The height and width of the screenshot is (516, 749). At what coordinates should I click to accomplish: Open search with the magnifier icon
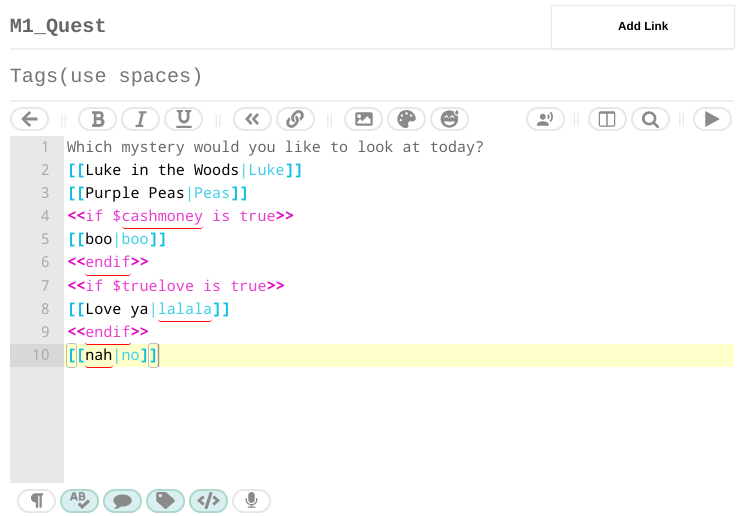coord(650,119)
